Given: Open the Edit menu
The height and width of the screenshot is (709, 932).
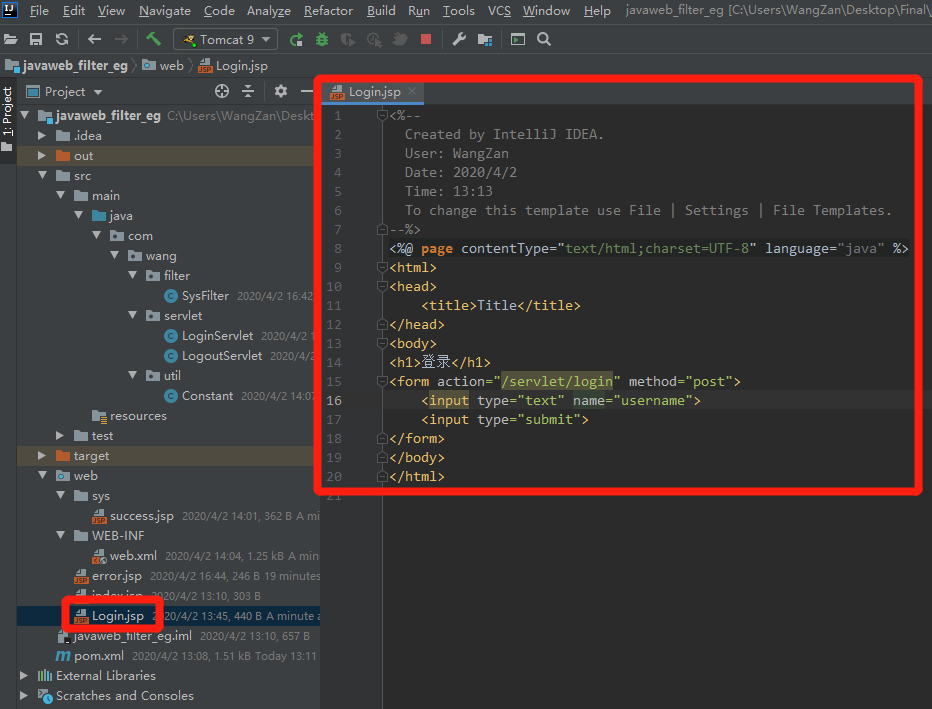Looking at the screenshot, I should pos(74,11).
